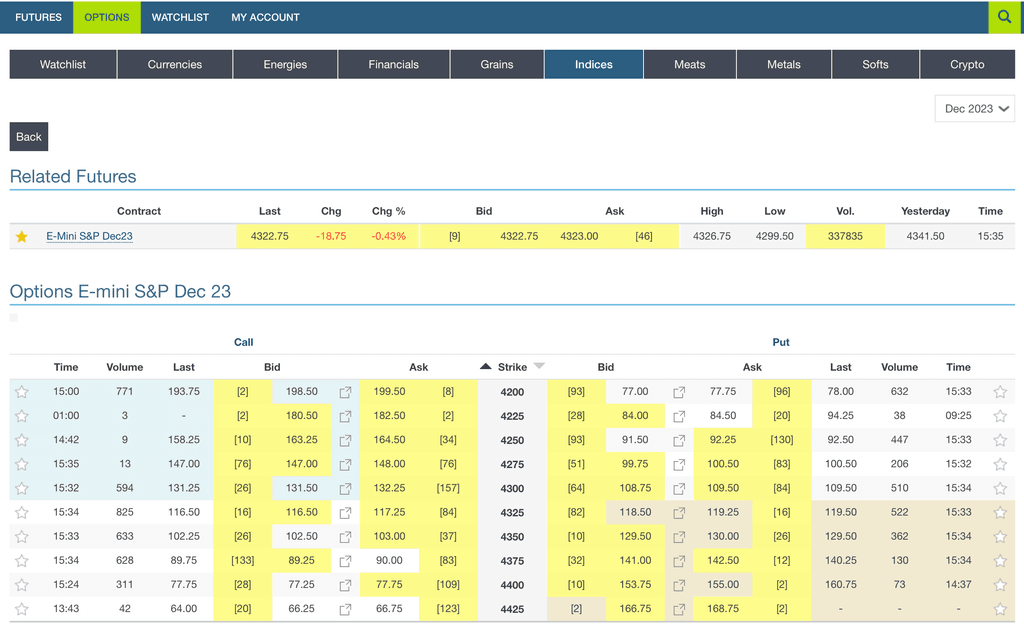Open external link icon for 4400 call
1024x624 pixels.
tap(345, 585)
